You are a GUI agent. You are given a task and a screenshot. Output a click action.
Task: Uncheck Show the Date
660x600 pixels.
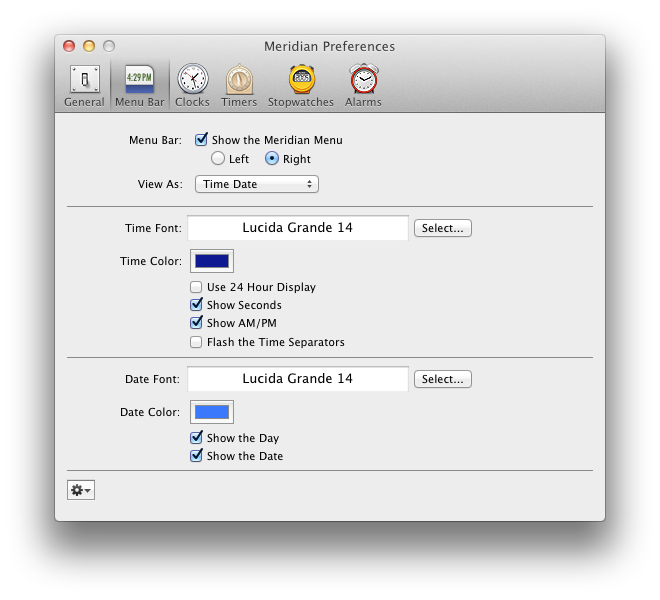196,456
